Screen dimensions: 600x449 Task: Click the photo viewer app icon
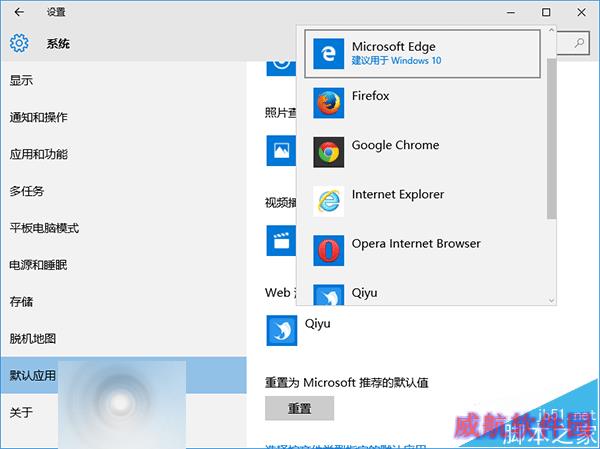[281, 150]
